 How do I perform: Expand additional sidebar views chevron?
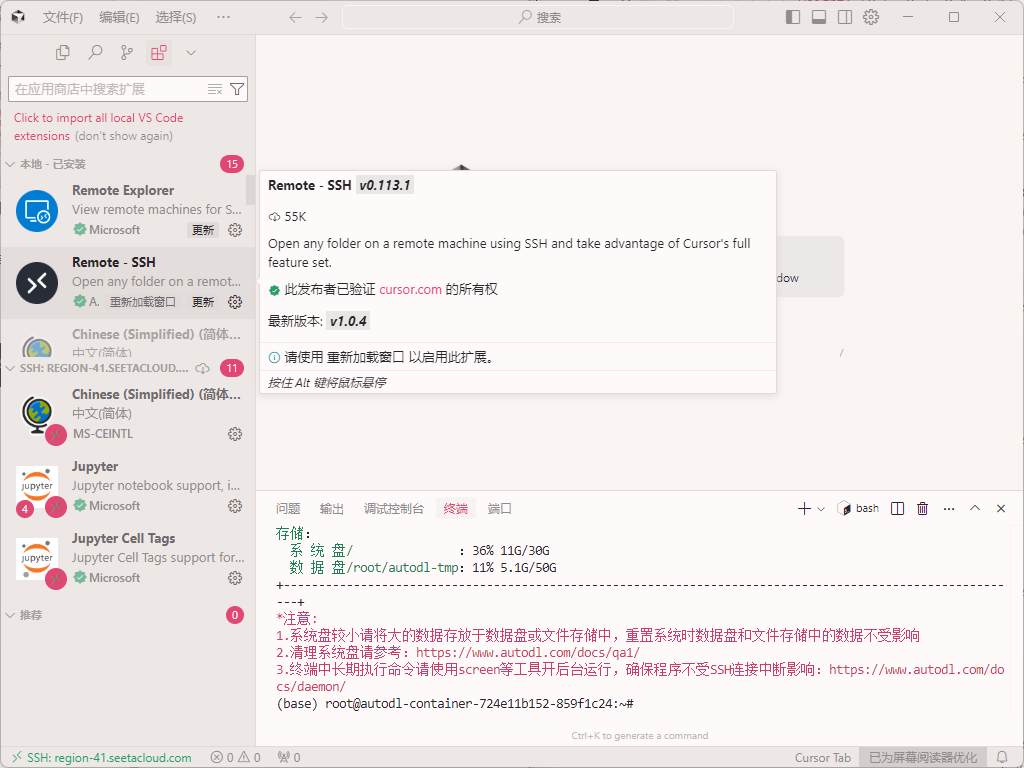tap(191, 53)
